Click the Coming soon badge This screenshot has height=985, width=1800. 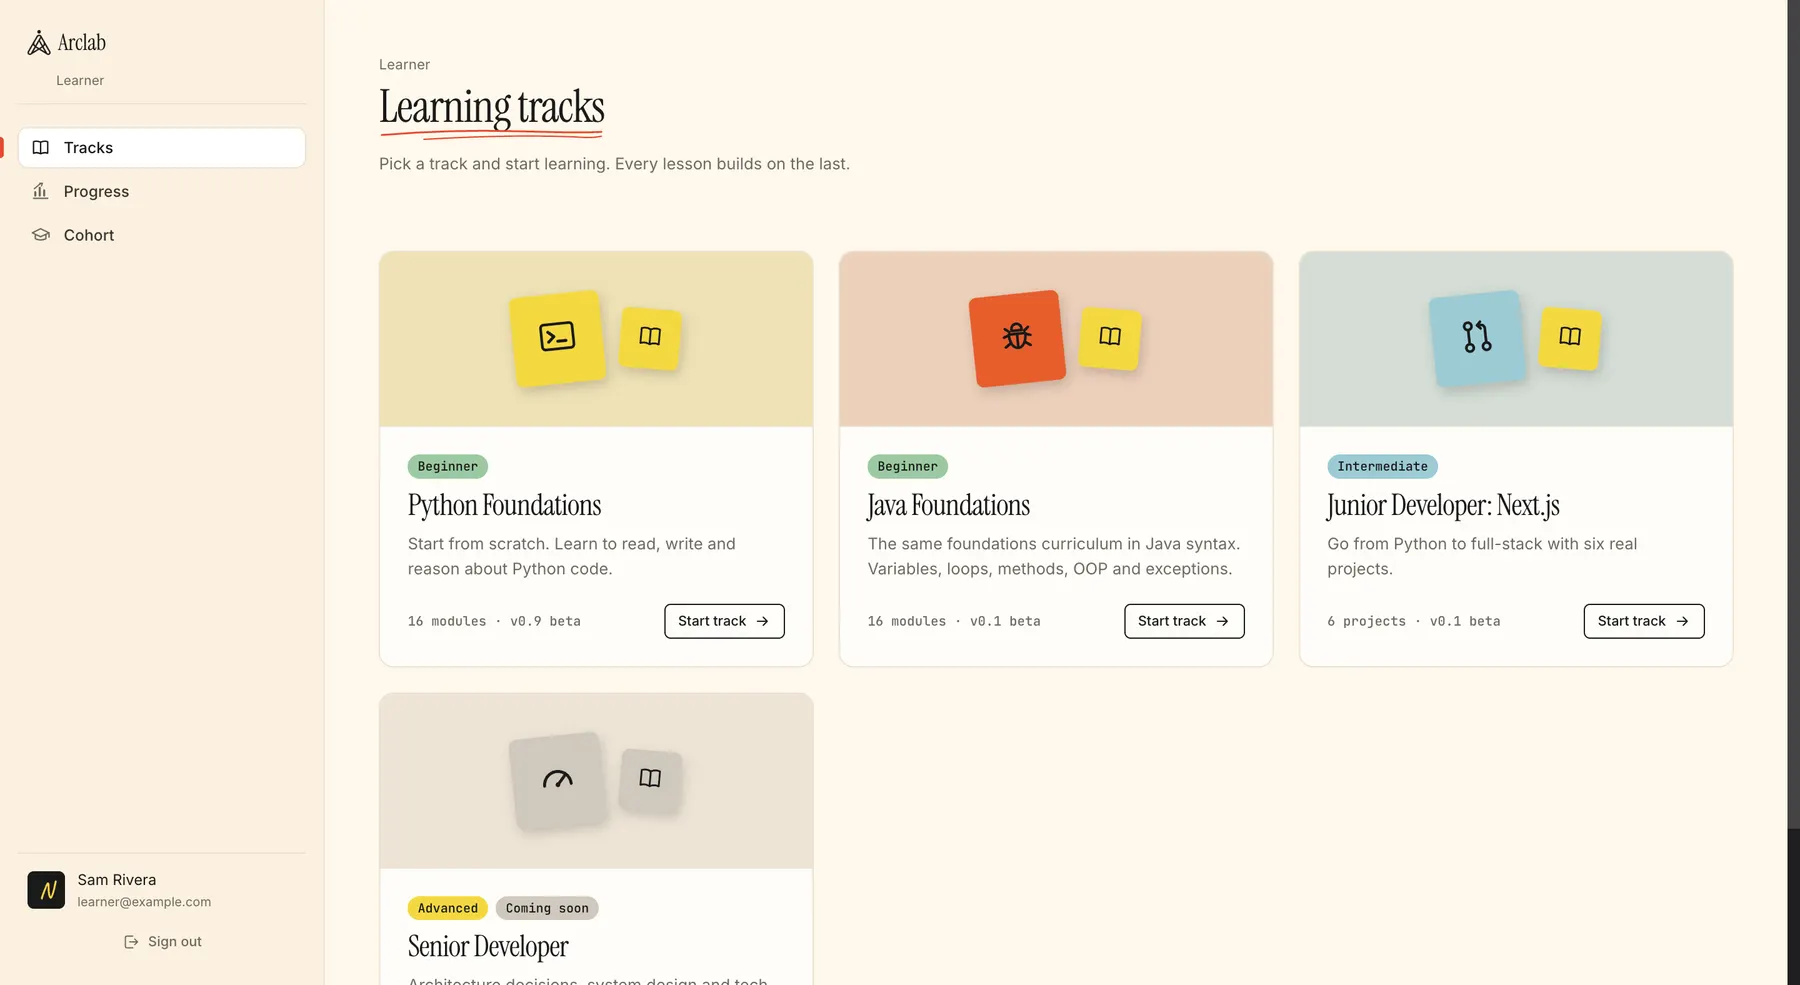(547, 909)
